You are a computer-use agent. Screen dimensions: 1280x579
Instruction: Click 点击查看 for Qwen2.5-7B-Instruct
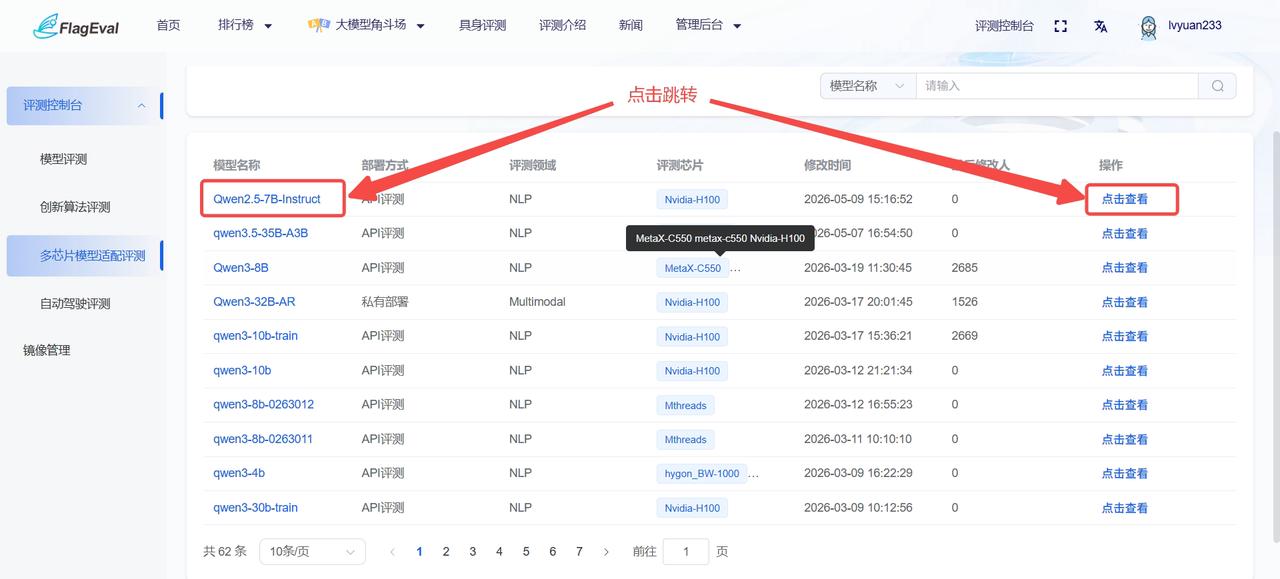pos(1125,199)
